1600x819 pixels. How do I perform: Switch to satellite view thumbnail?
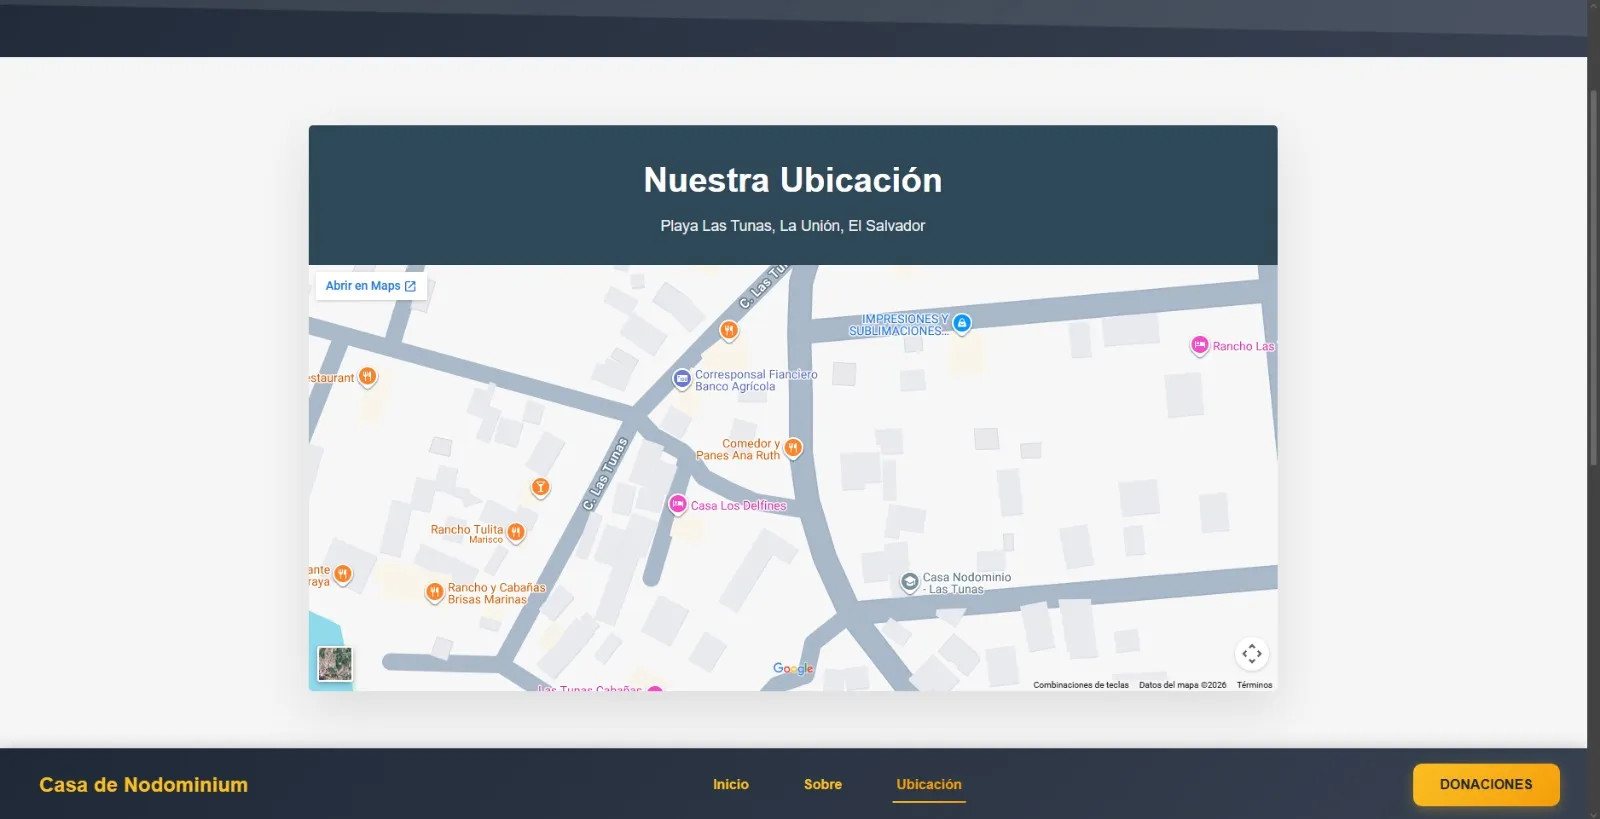pos(335,664)
